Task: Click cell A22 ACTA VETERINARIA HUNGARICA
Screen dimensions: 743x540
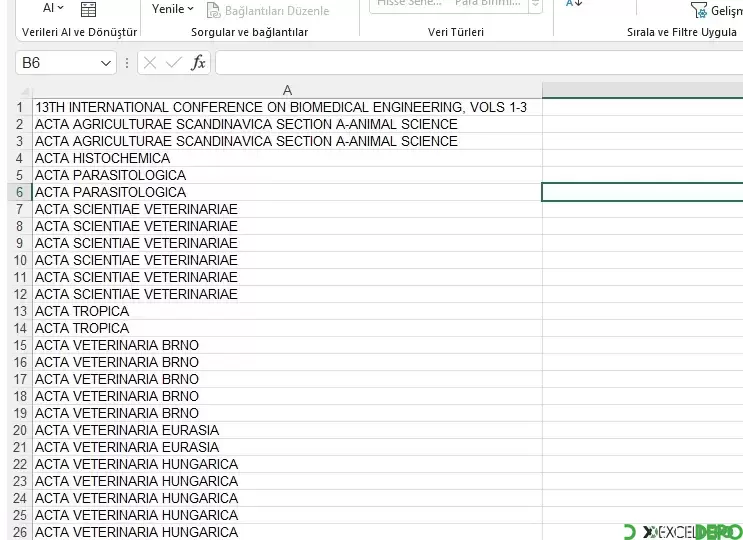Action: click(x=287, y=464)
